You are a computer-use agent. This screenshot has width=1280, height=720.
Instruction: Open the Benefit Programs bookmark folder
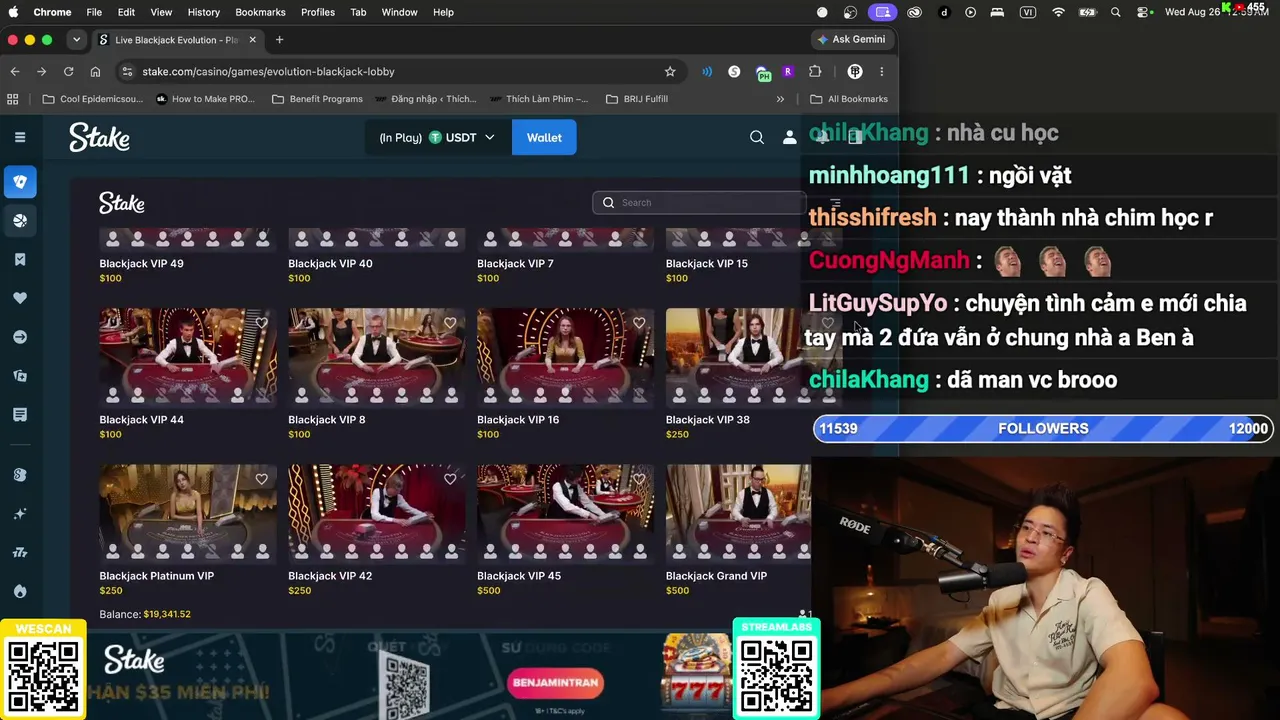point(317,99)
